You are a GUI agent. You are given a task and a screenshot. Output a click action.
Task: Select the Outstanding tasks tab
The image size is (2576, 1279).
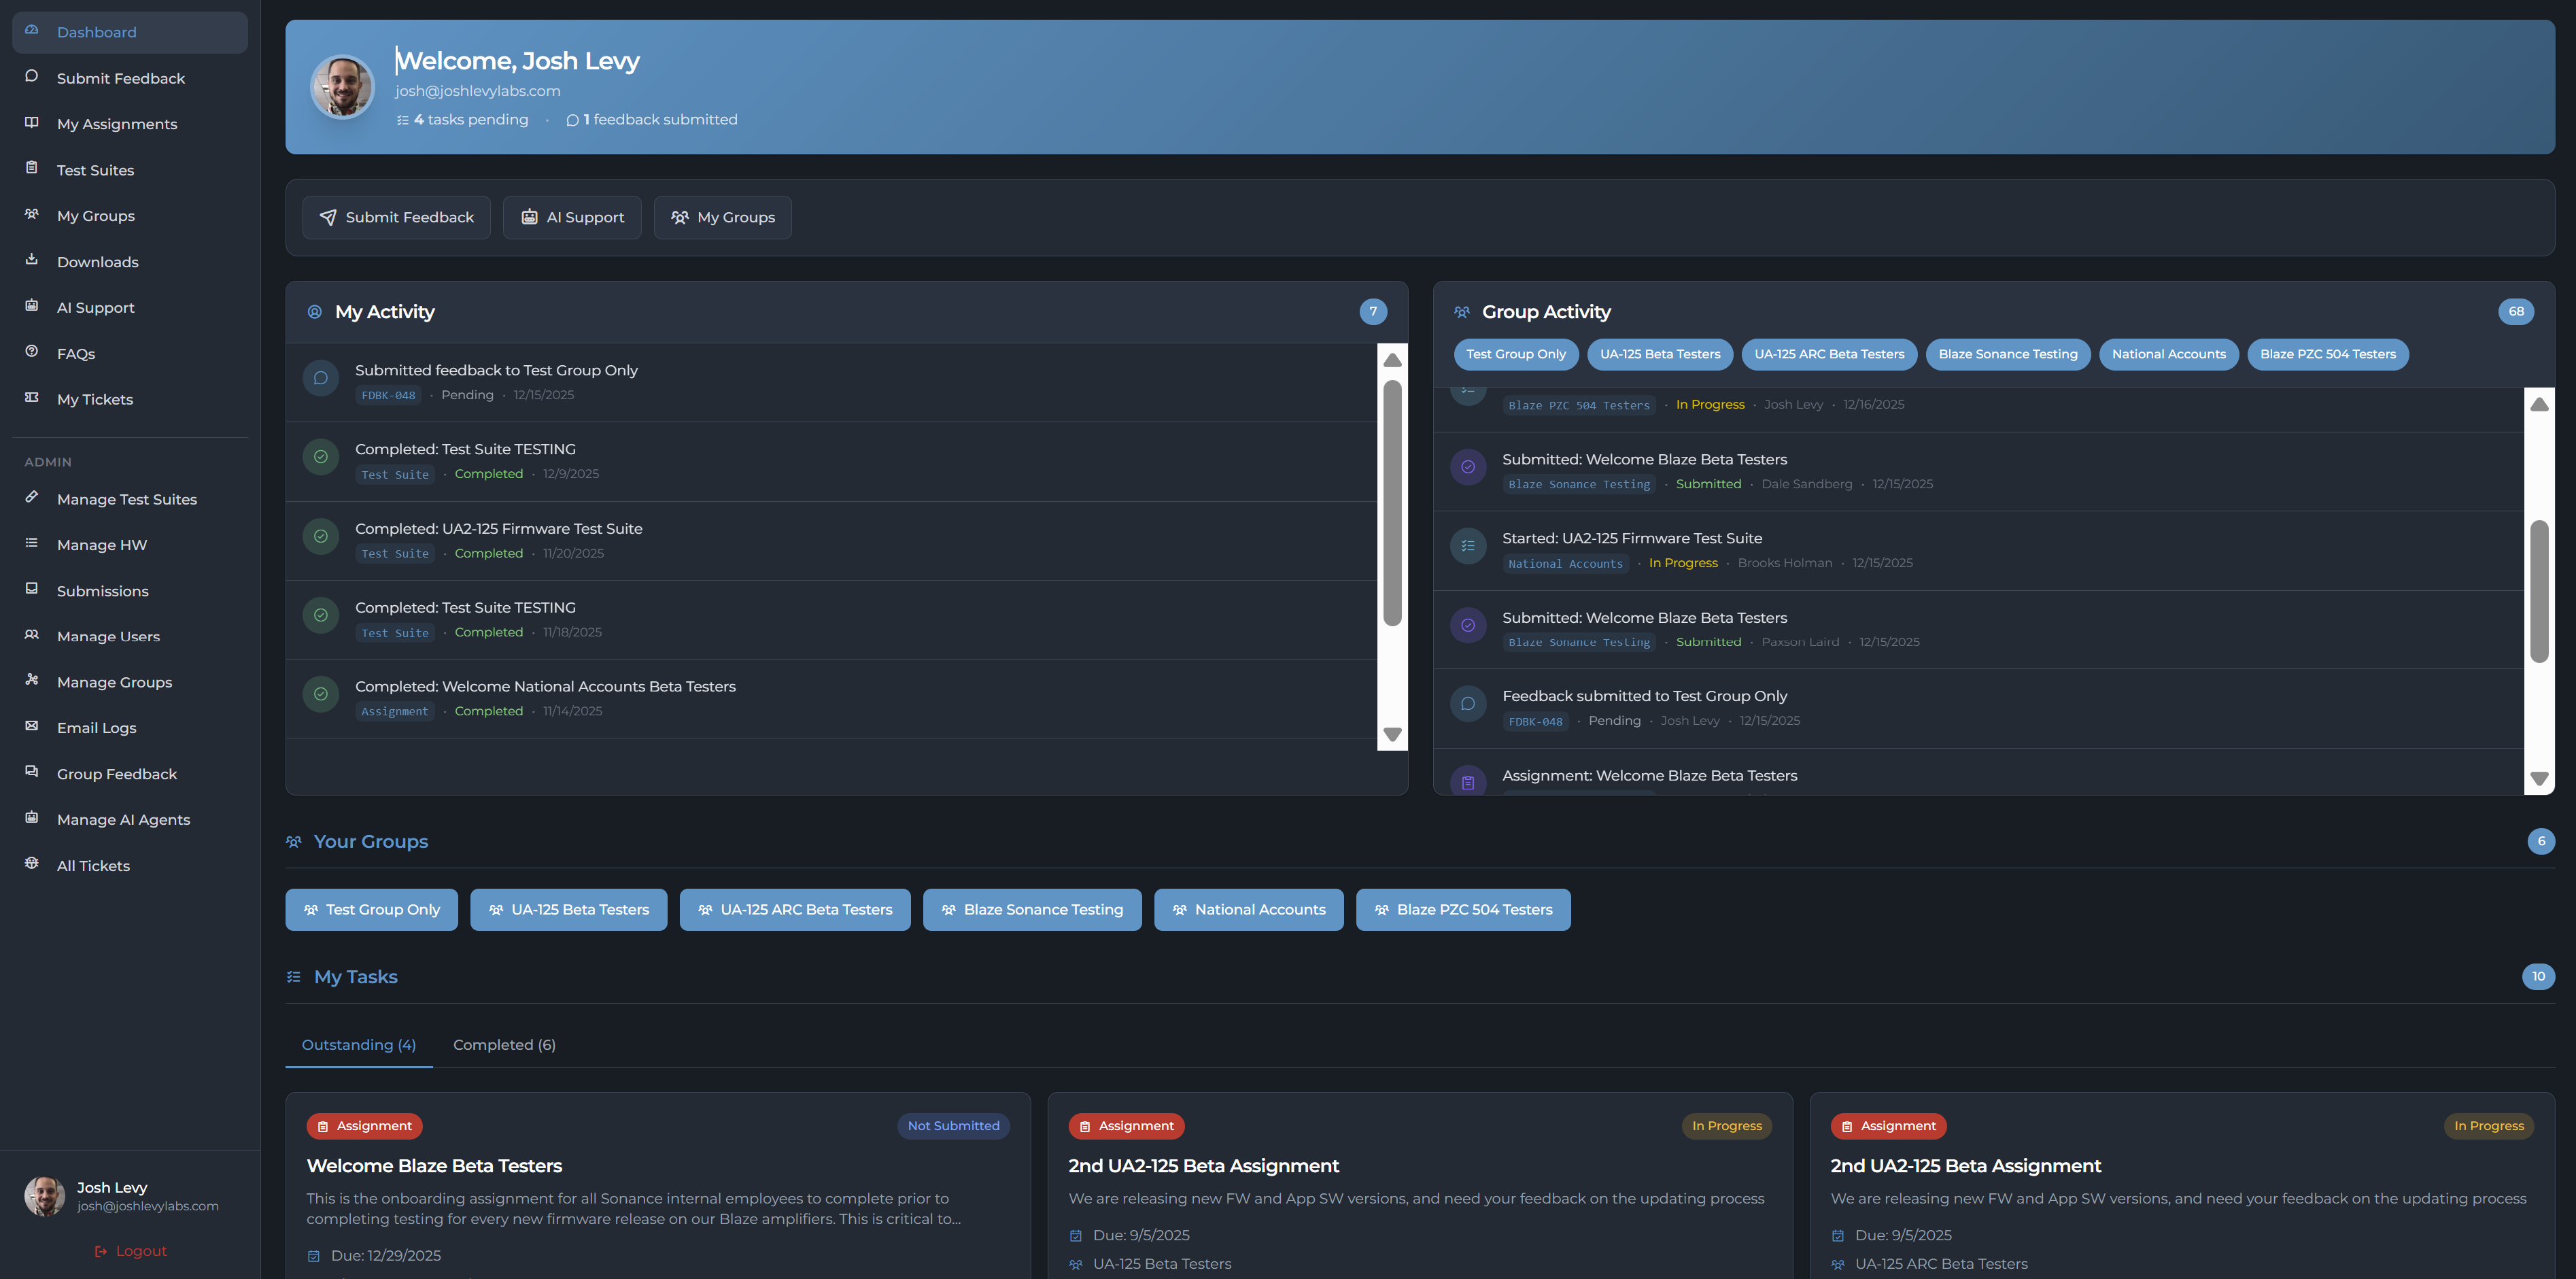tap(358, 1044)
